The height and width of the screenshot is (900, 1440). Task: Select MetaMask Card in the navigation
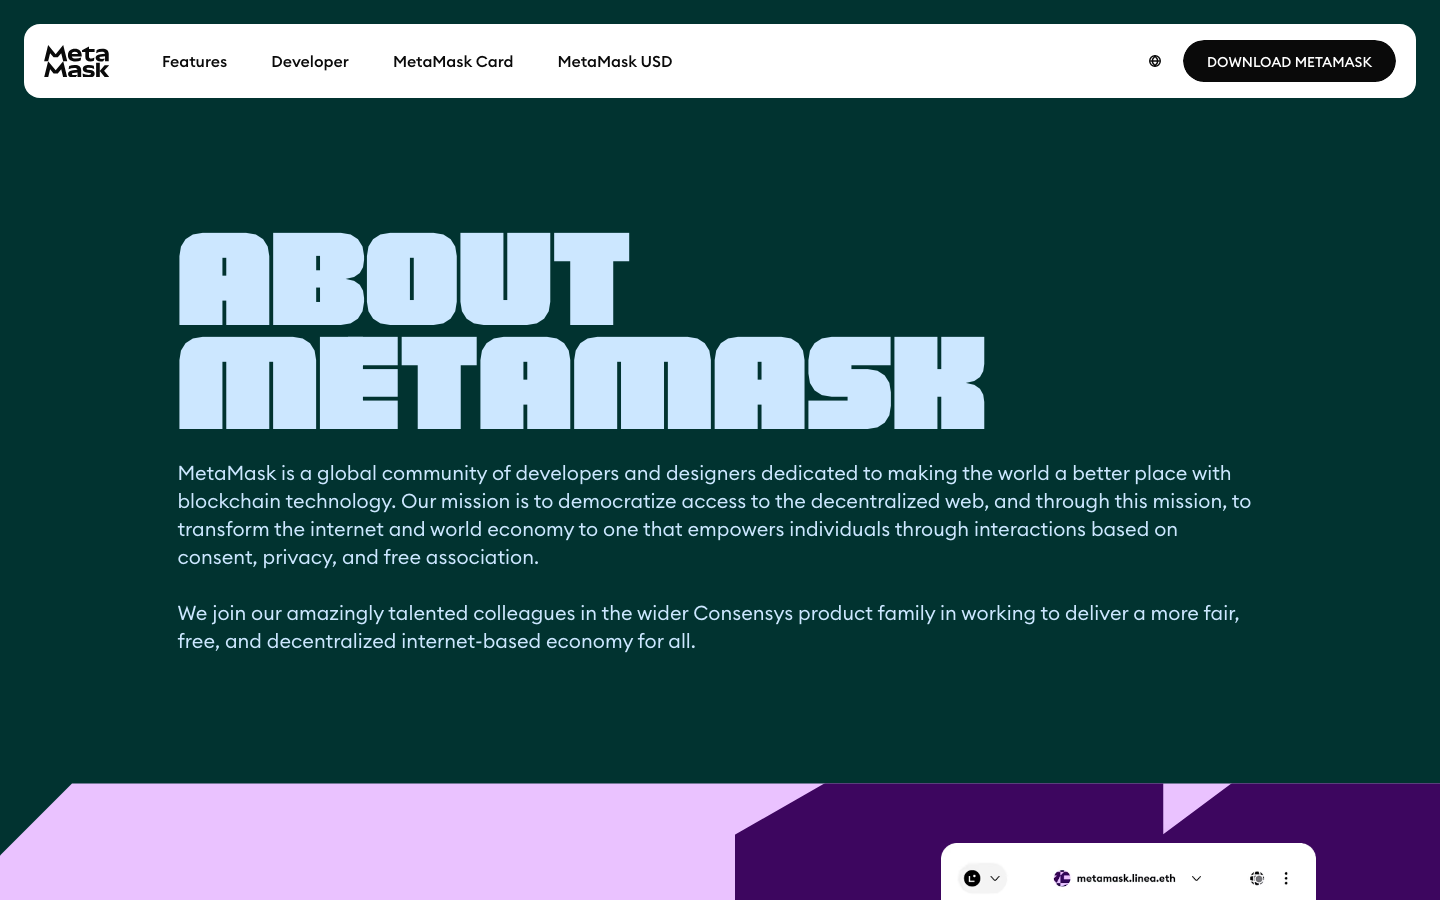[x=453, y=61]
